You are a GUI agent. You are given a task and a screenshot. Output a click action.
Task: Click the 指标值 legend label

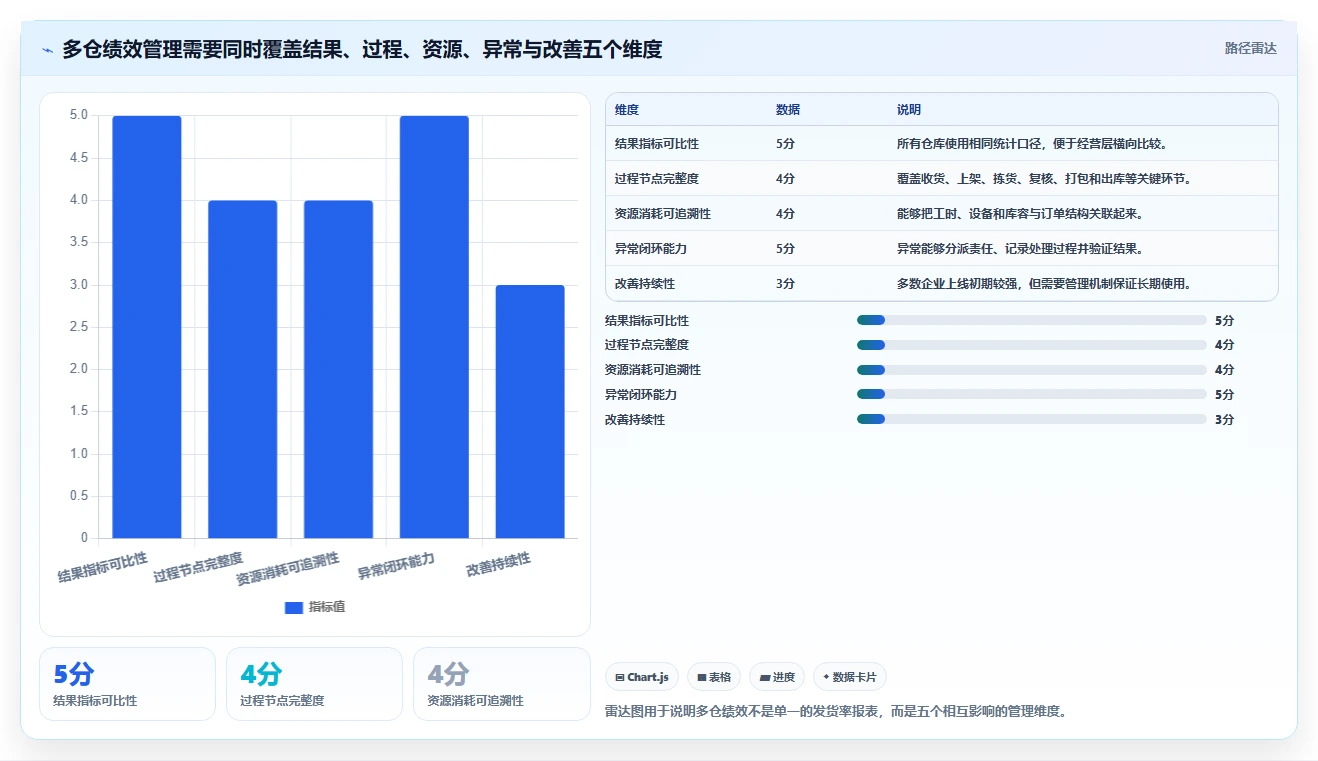tap(327, 607)
